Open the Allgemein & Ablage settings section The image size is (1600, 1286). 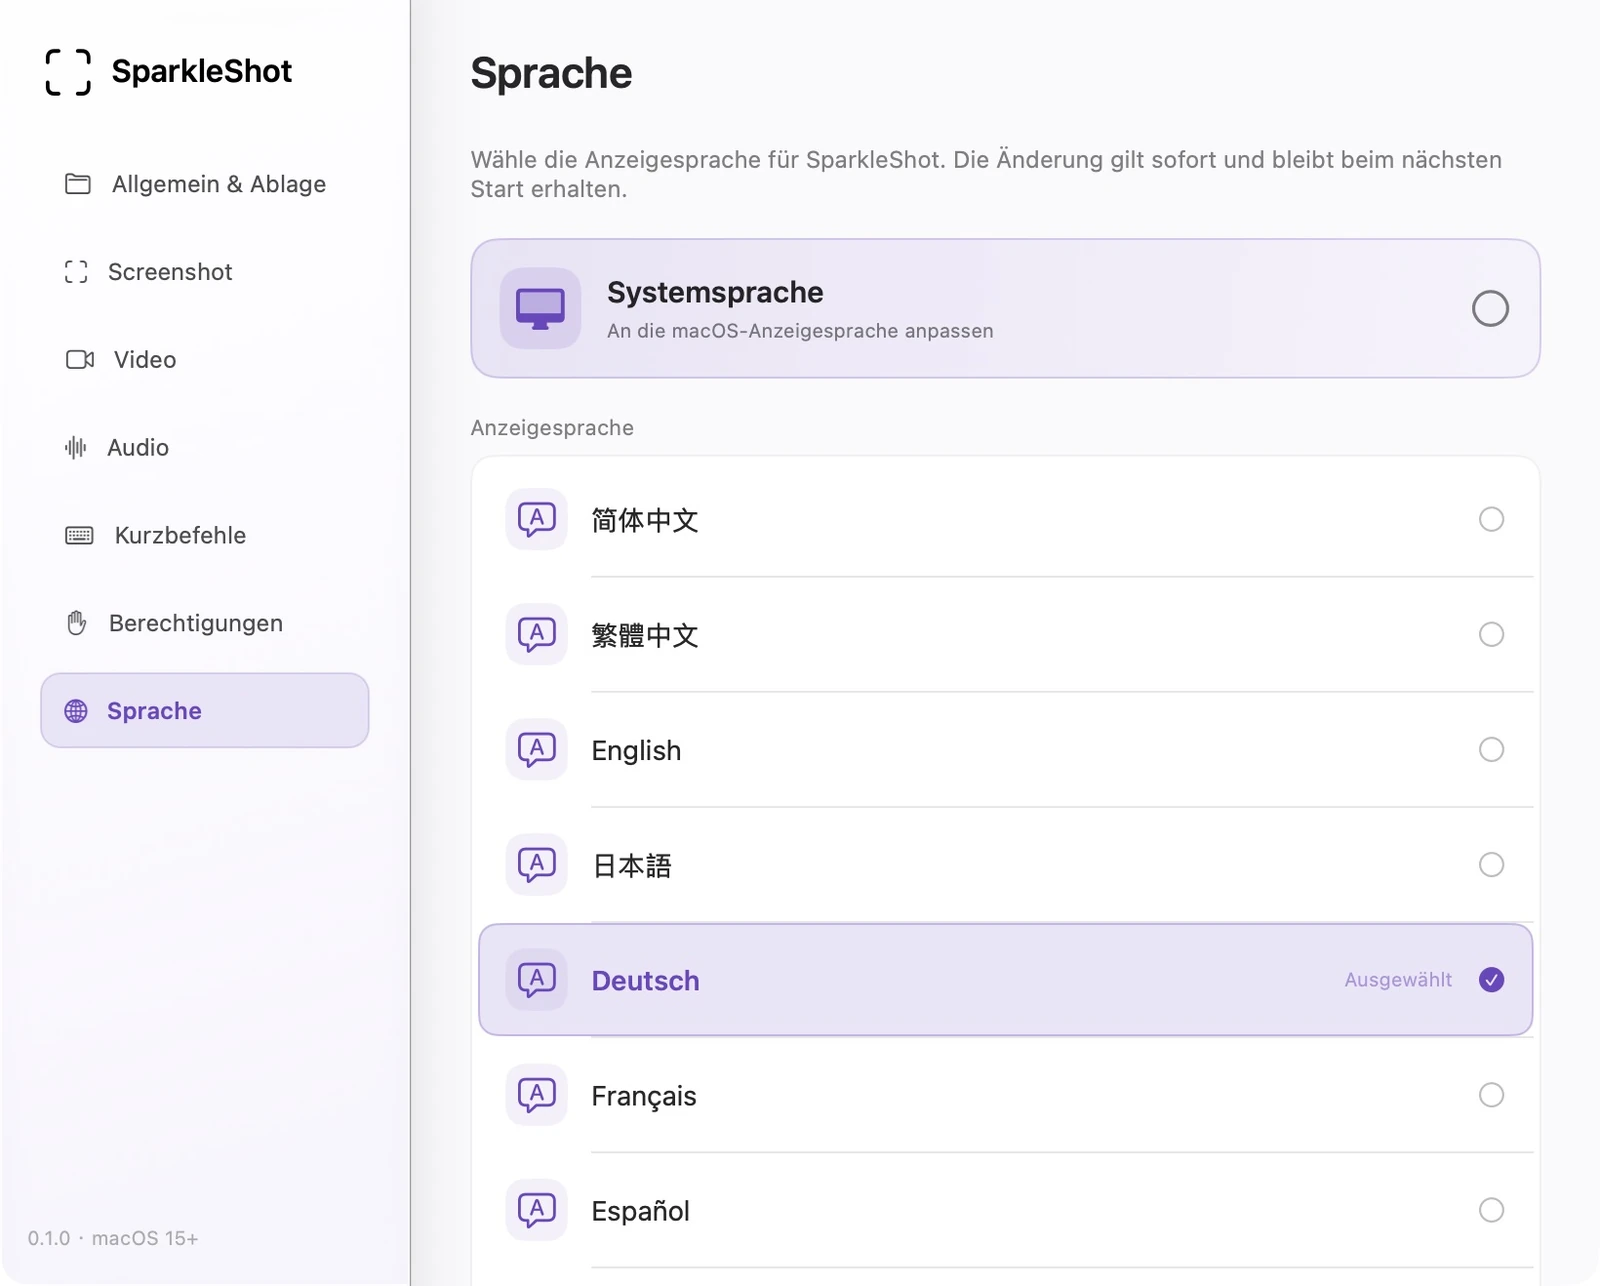coord(205,184)
